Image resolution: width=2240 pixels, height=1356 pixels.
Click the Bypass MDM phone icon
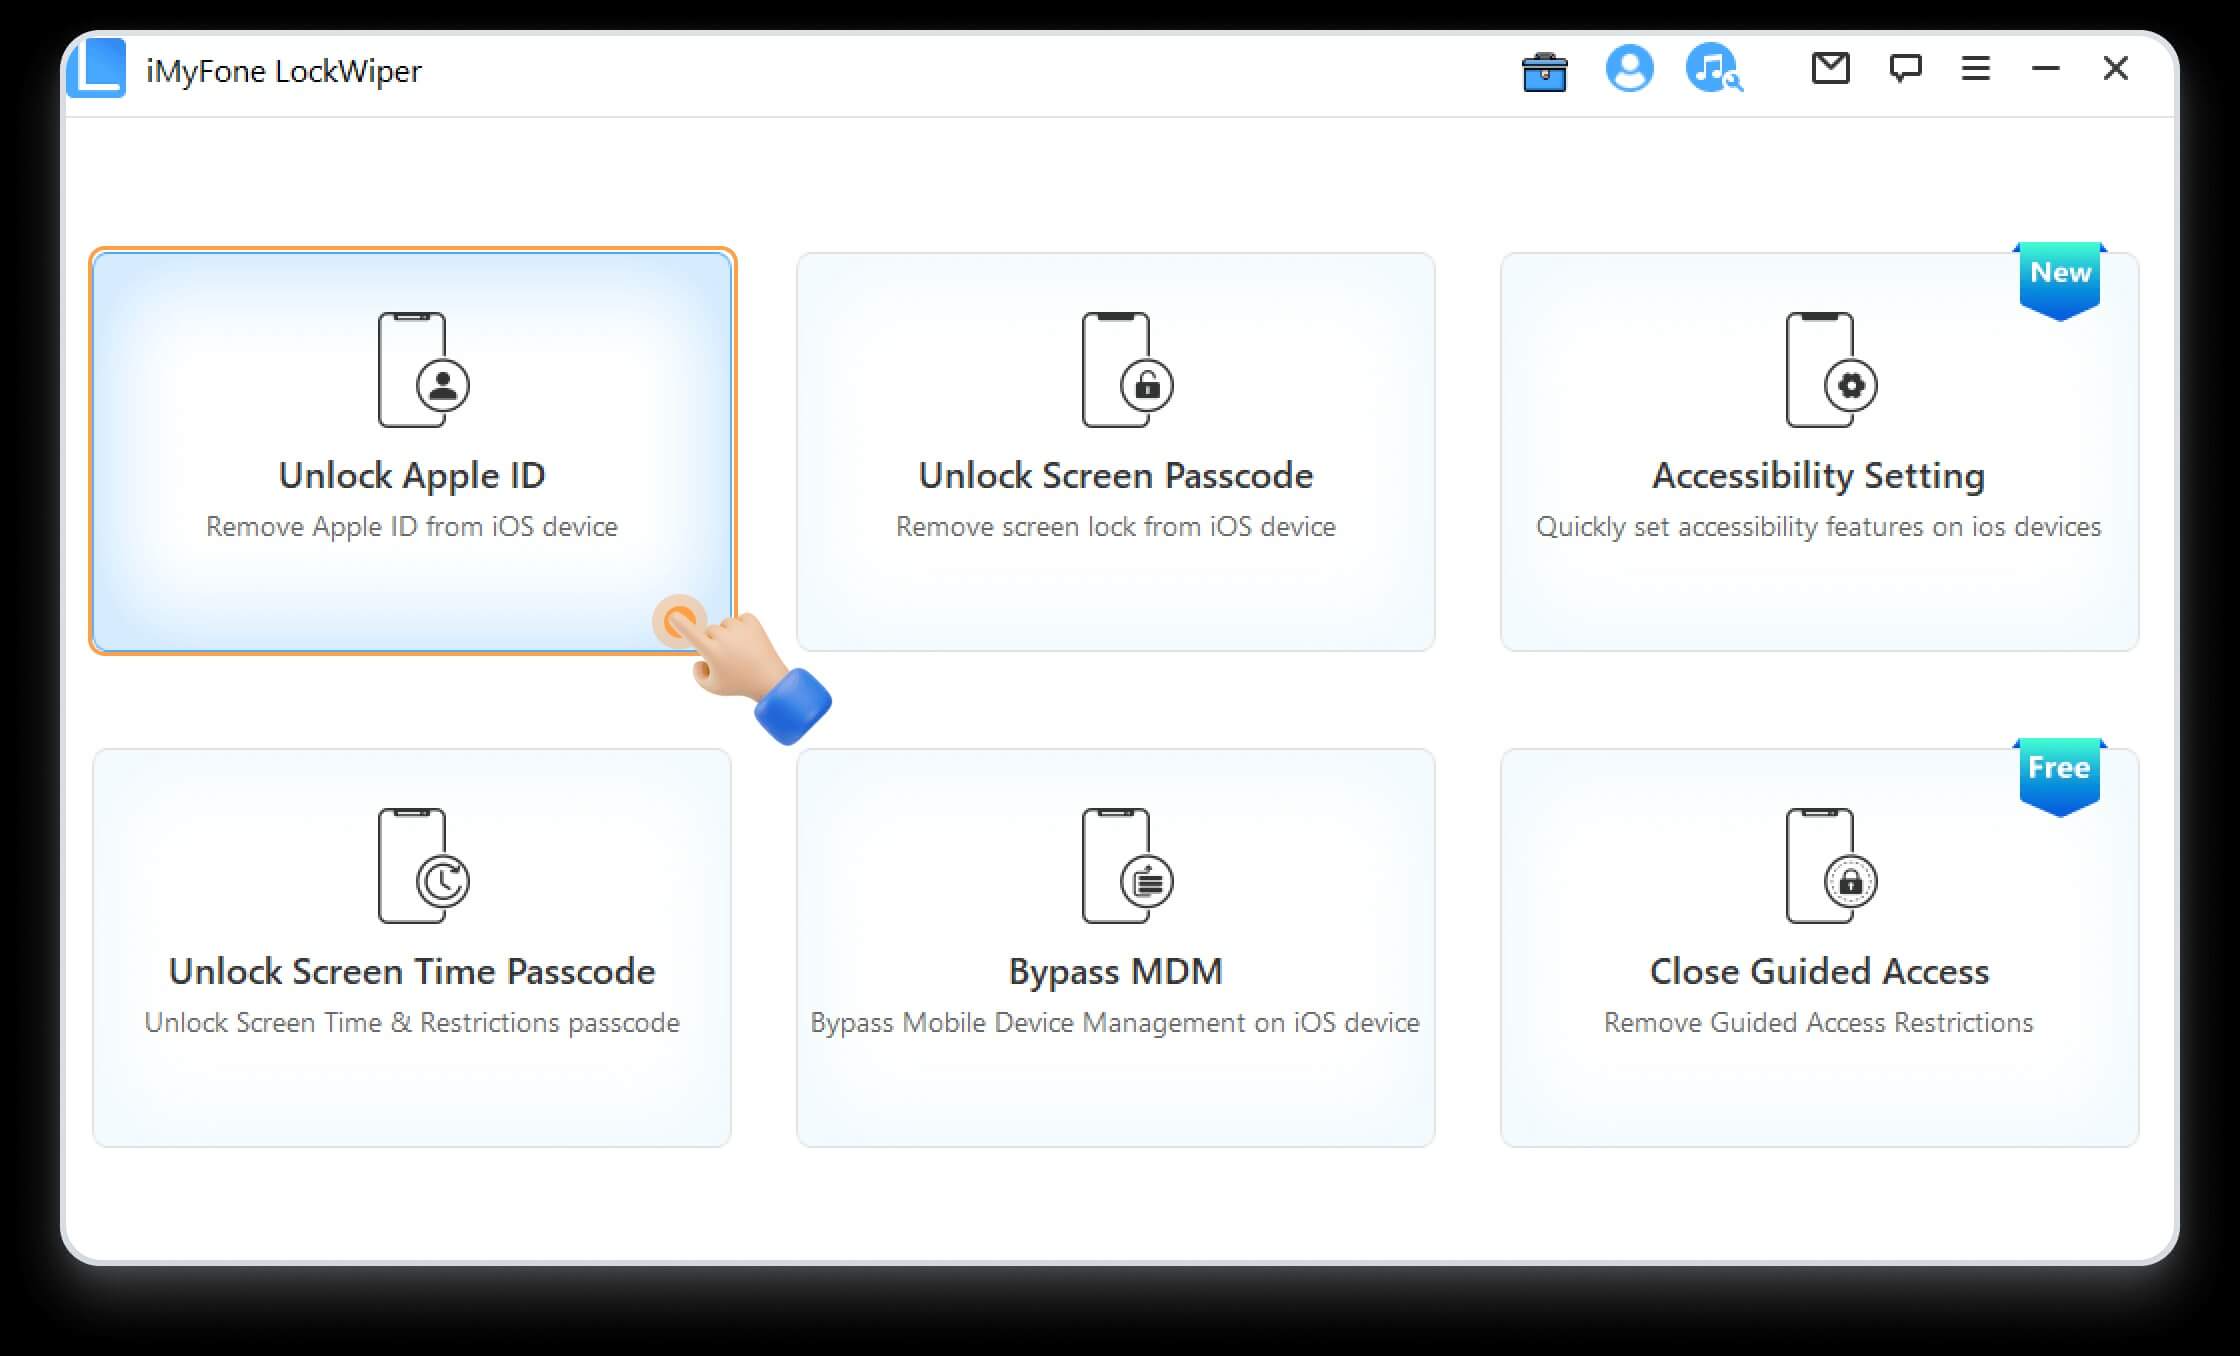(x=1127, y=865)
